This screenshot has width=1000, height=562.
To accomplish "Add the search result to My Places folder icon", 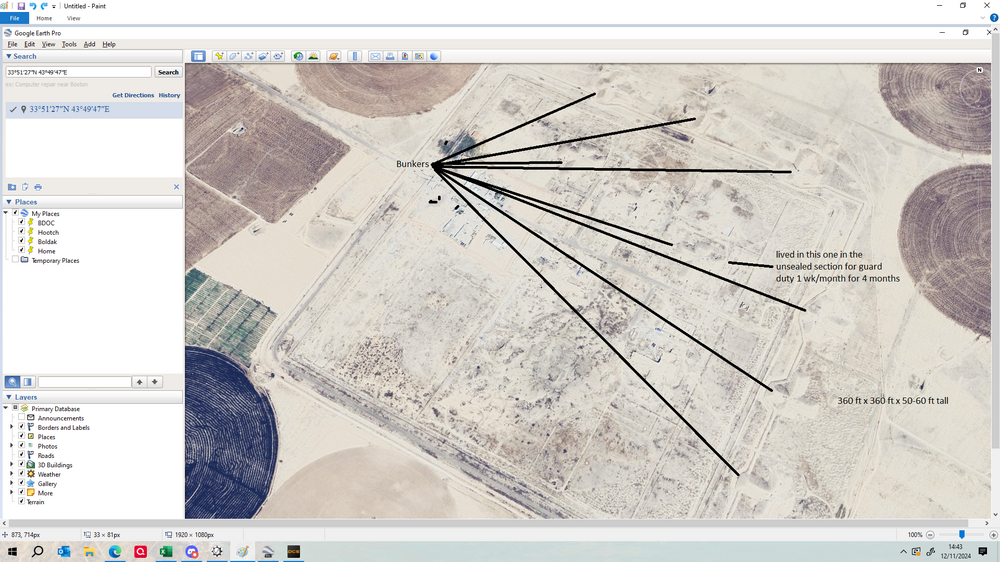I will pyautogui.click(x=12, y=187).
